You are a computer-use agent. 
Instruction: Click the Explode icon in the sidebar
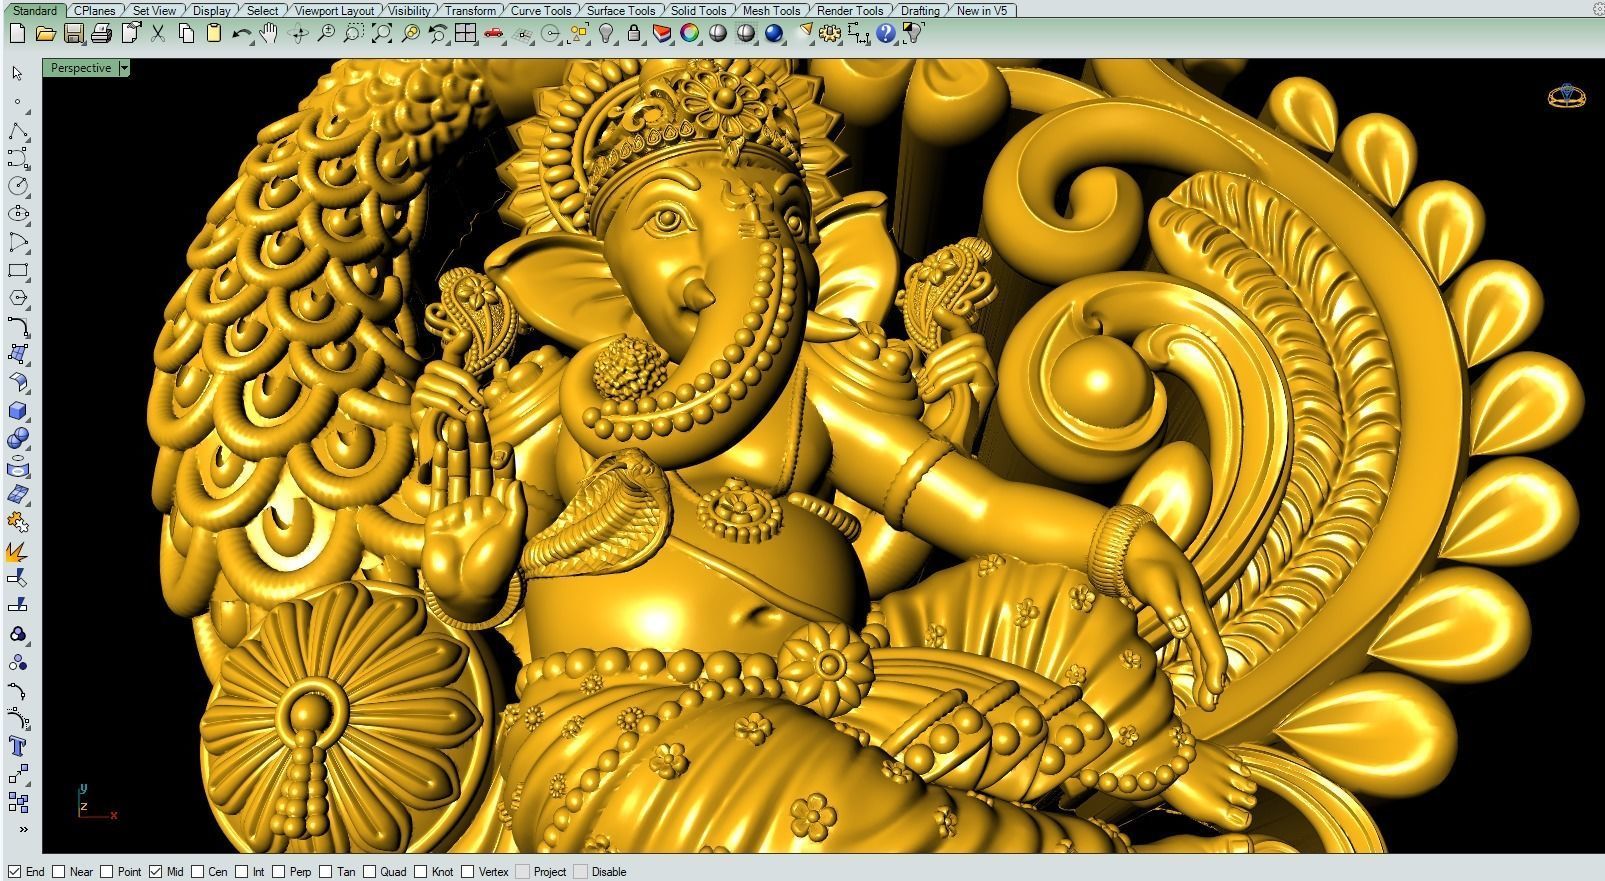tap(18, 551)
